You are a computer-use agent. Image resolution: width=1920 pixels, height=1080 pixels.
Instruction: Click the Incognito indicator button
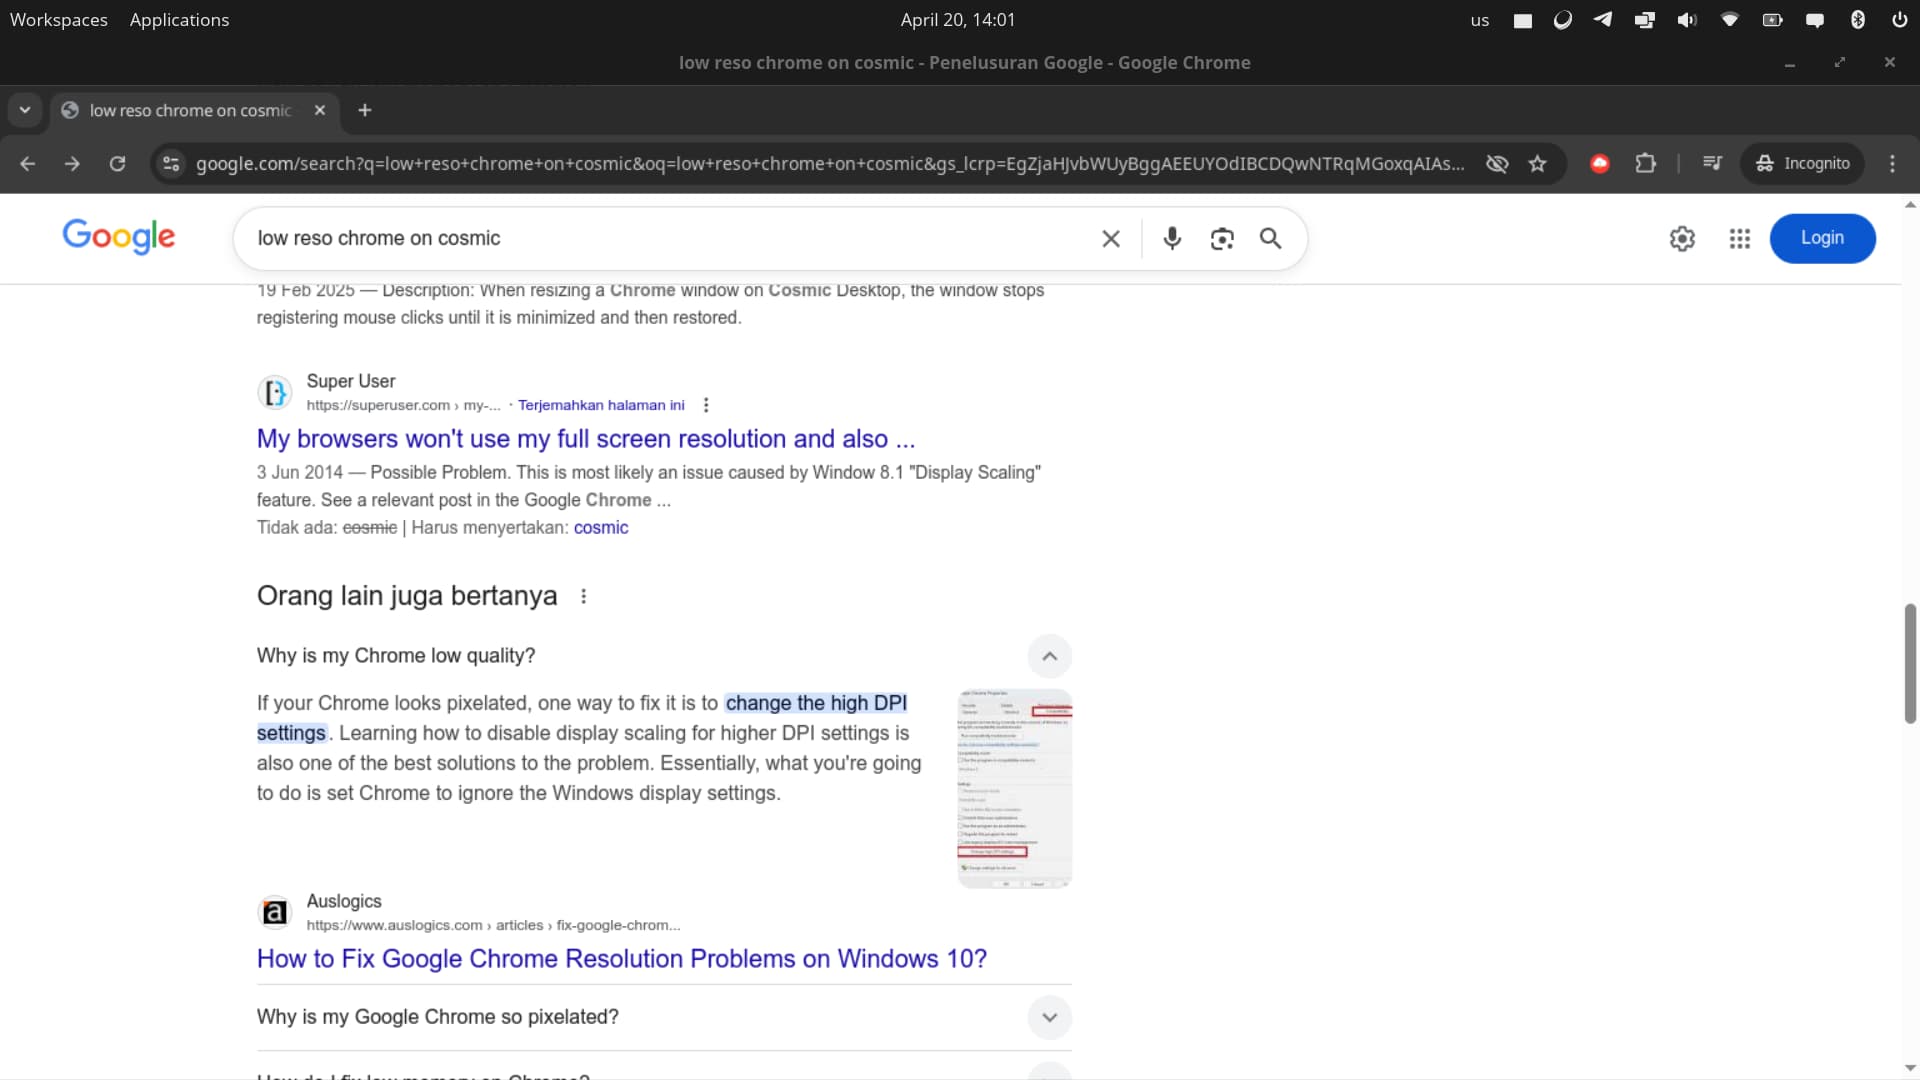click(x=1803, y=164)
